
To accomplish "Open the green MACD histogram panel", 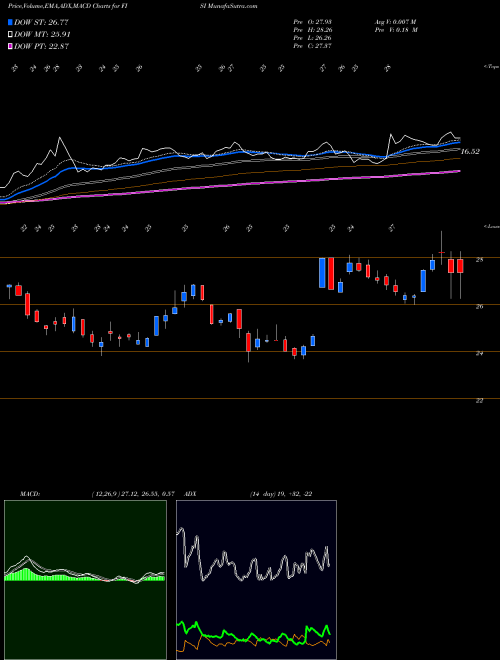I will click(x=85, y=580).
